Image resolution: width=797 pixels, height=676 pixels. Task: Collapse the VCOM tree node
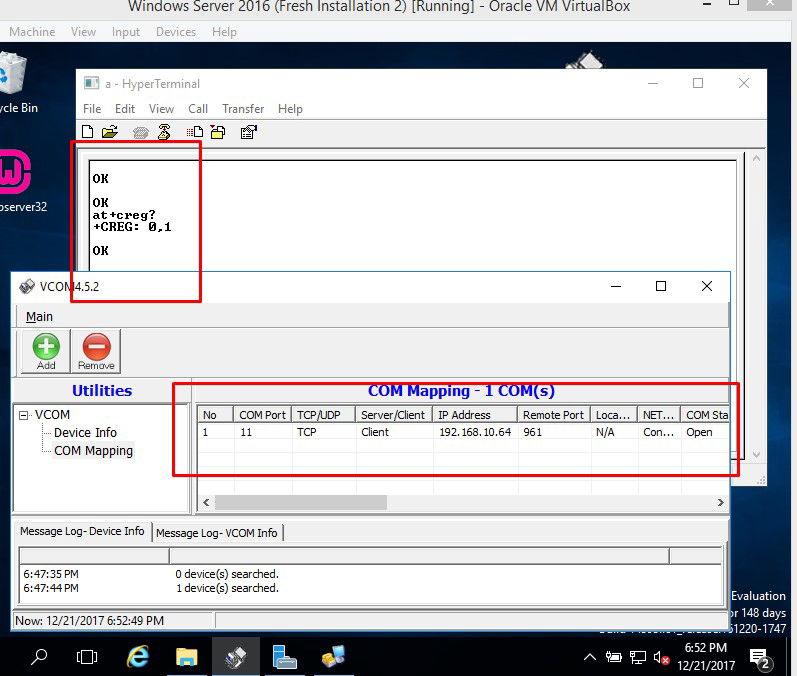[x=26, y=415]
